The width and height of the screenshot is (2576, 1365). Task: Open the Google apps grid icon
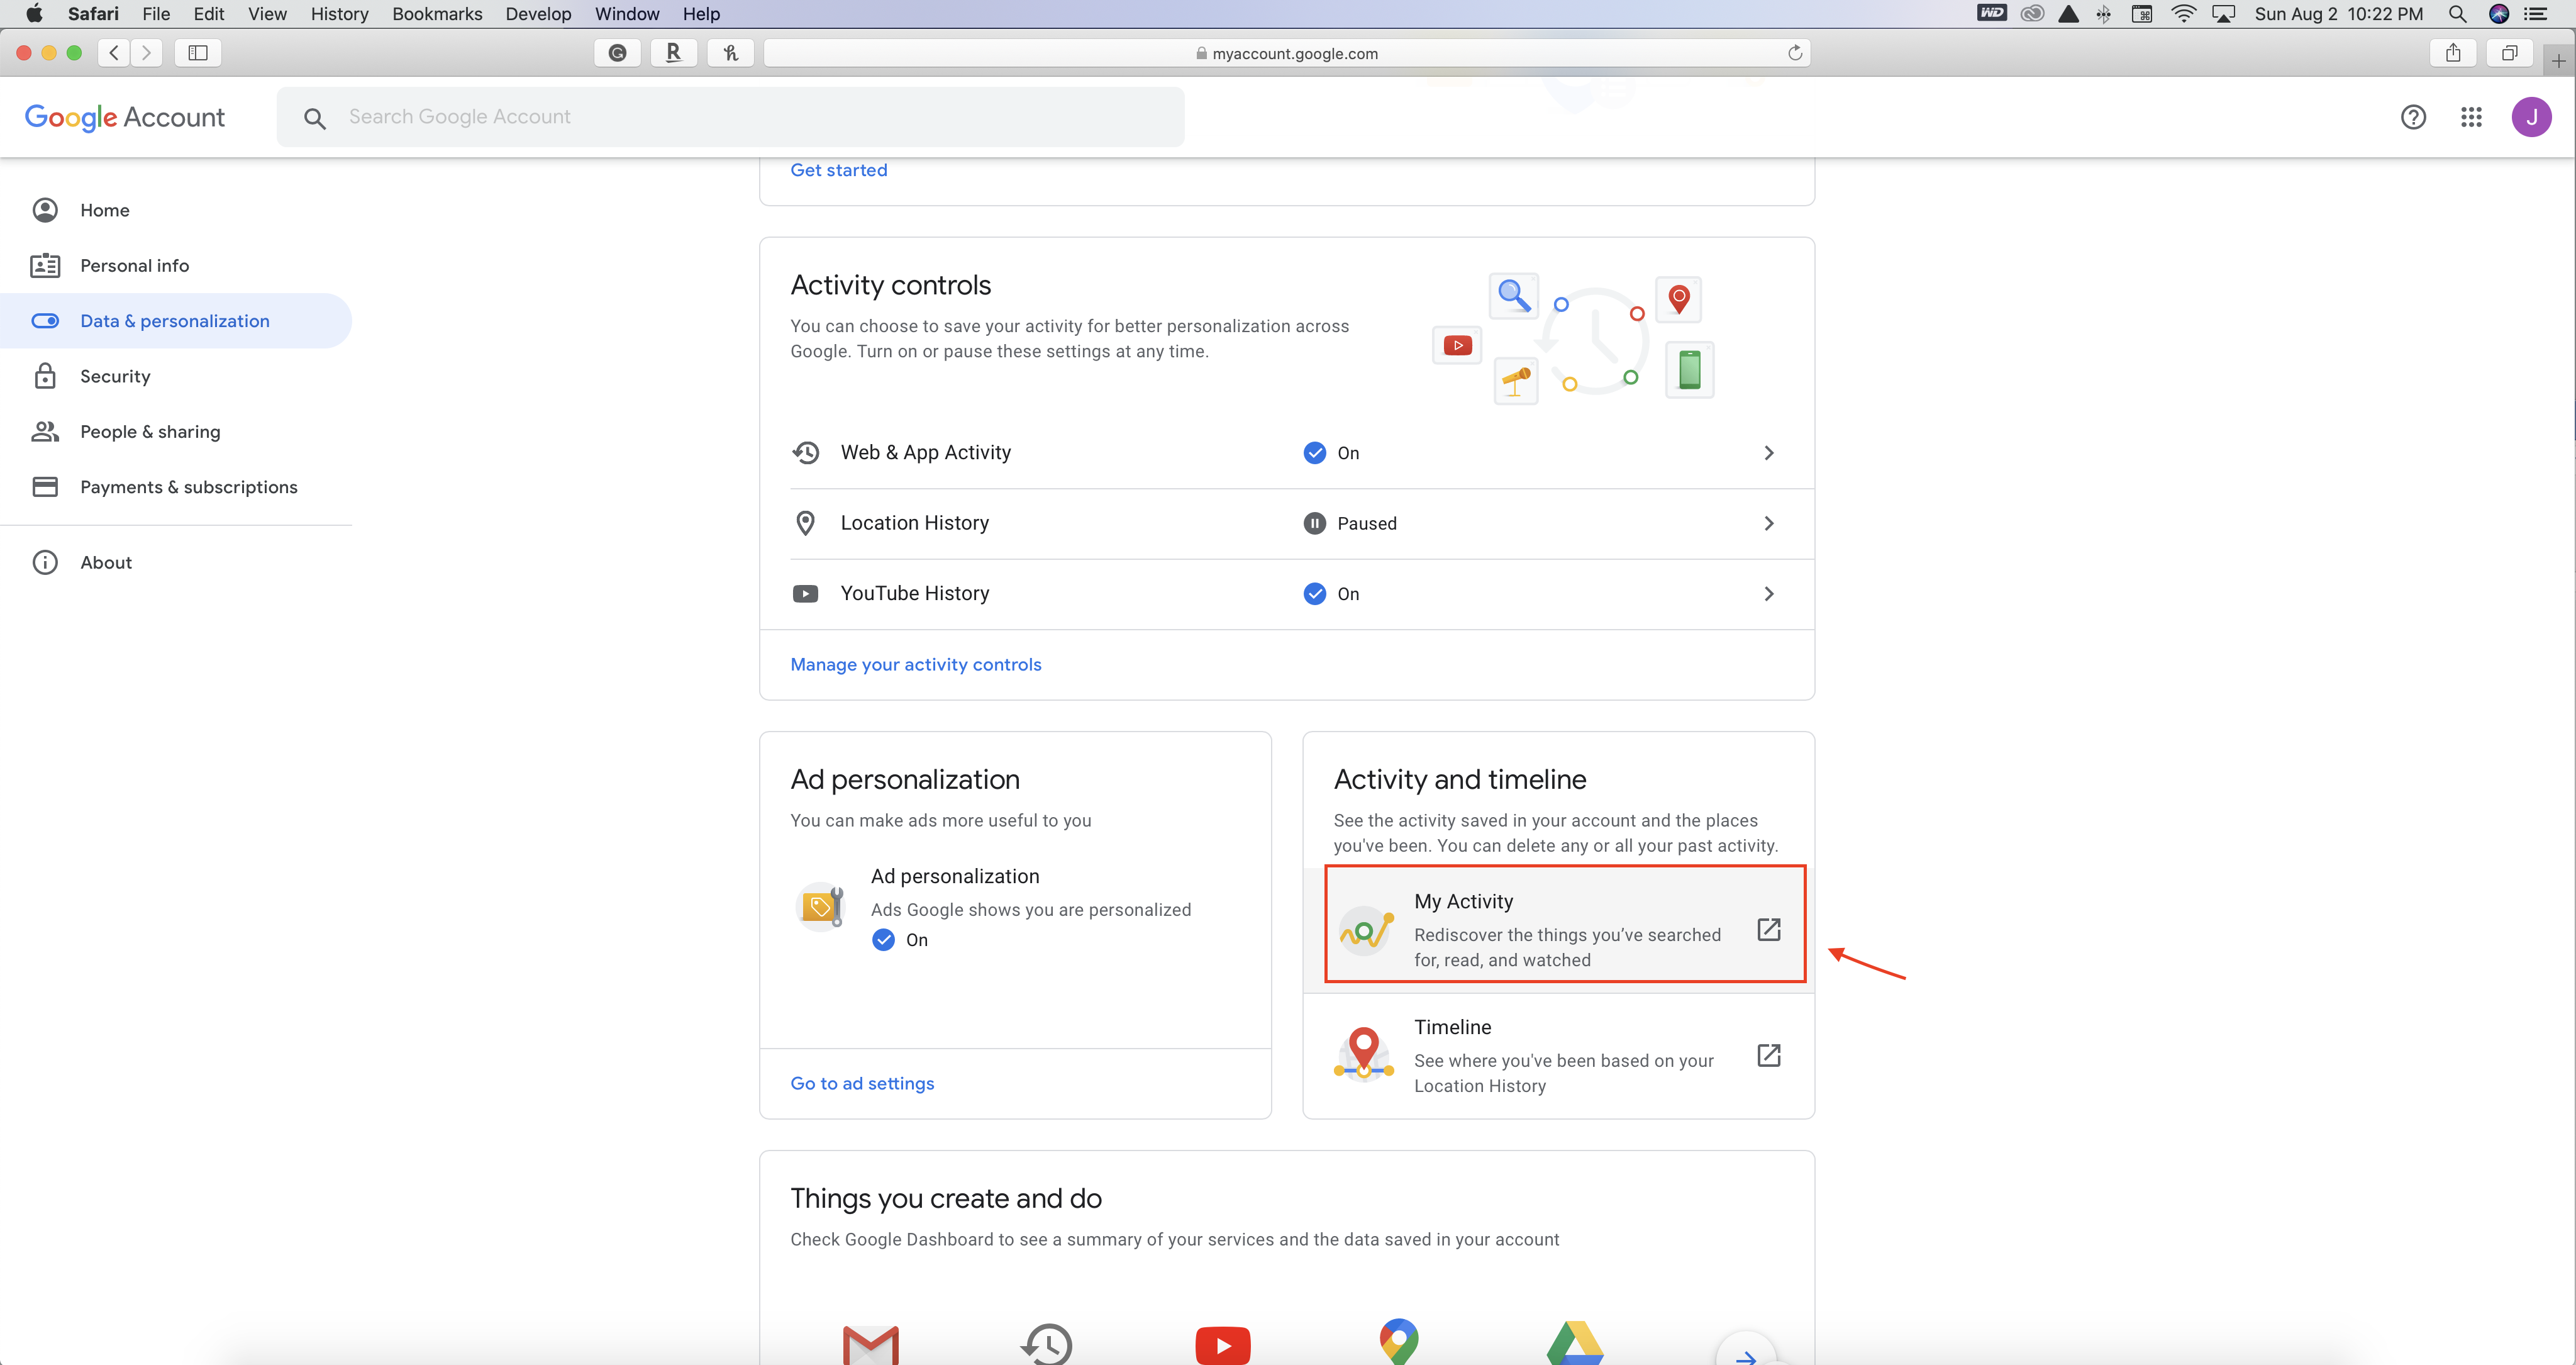pyautogui.click(x=2471, y=117)
